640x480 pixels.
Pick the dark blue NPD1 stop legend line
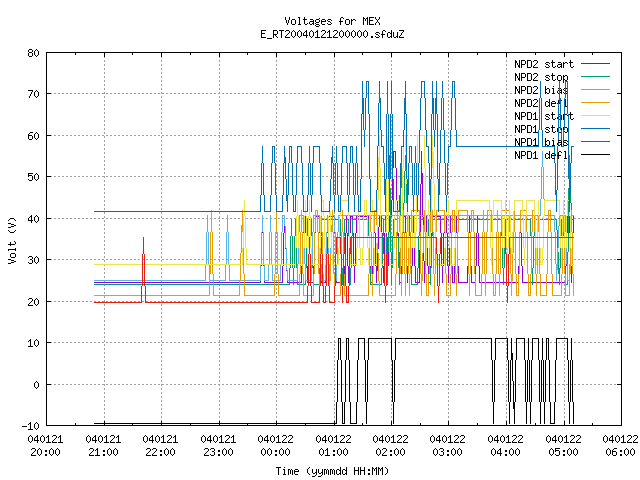(596, 129)
